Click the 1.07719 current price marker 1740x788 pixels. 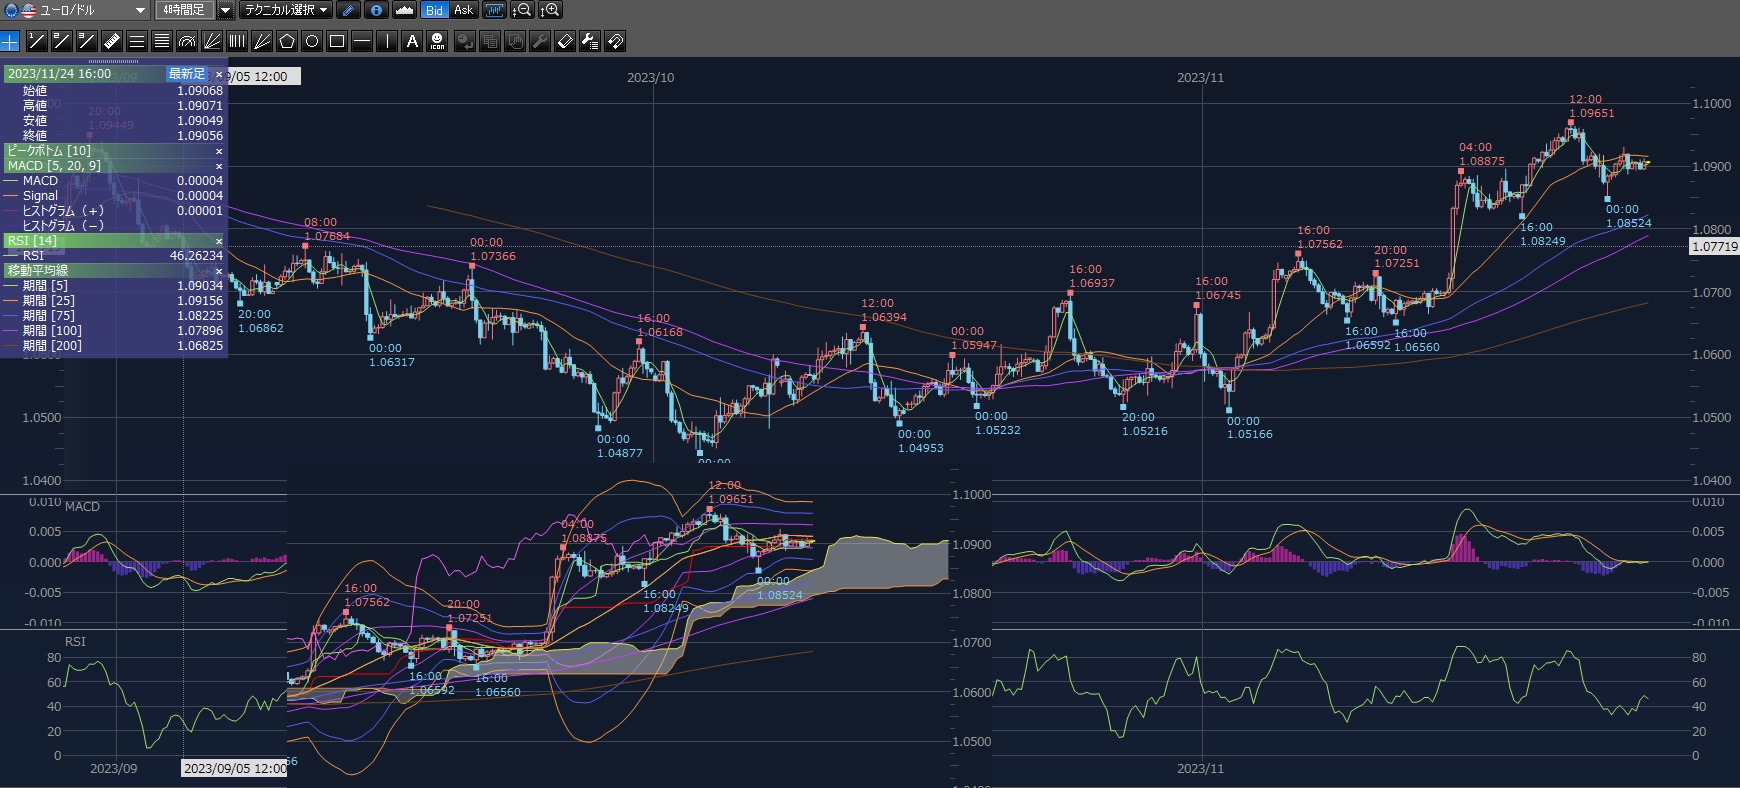point(1714,246)
